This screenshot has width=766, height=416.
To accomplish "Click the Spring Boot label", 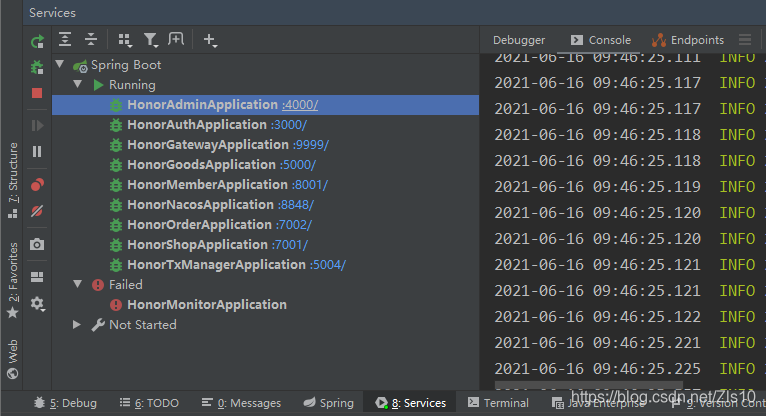I will click(x=126, y=65).
